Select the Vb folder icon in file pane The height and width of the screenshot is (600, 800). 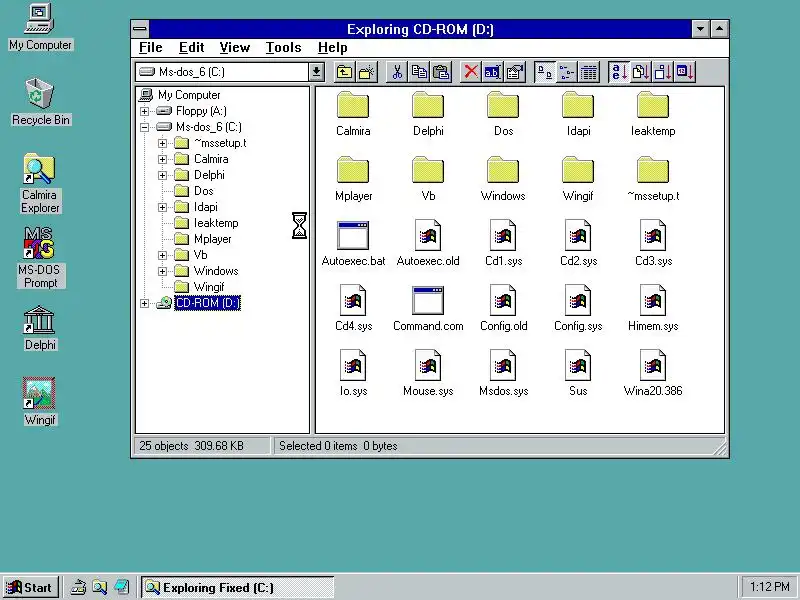click(428, 170)
